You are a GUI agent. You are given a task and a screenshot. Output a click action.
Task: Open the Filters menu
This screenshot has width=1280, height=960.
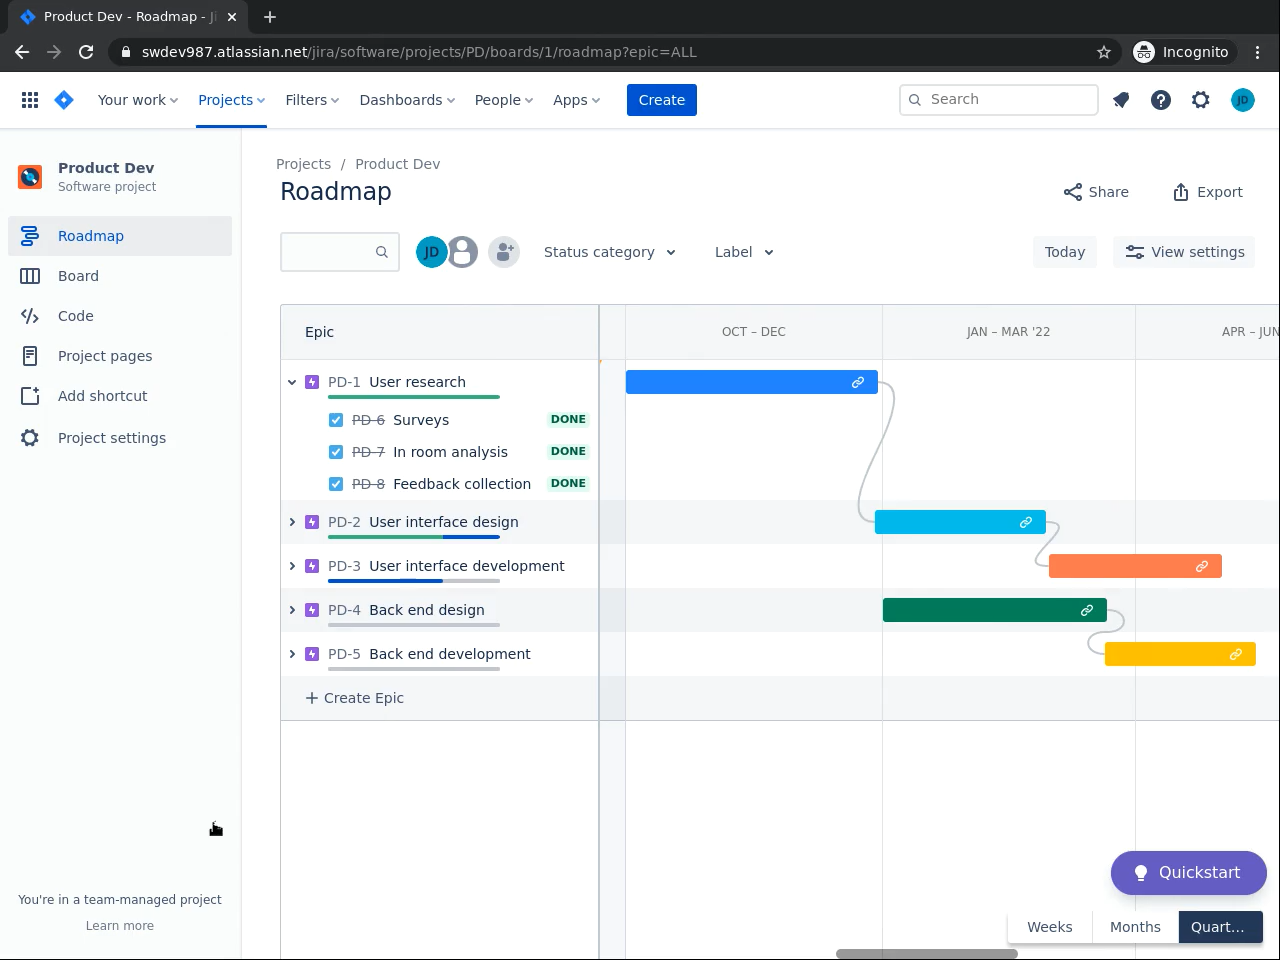point(312,100)
